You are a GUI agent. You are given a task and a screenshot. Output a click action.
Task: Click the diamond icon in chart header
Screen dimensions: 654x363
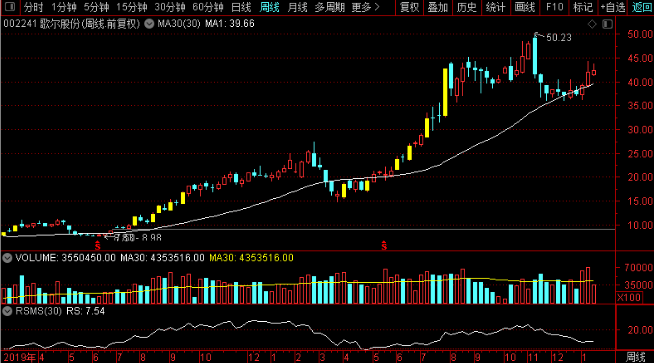tap(592, 24)
